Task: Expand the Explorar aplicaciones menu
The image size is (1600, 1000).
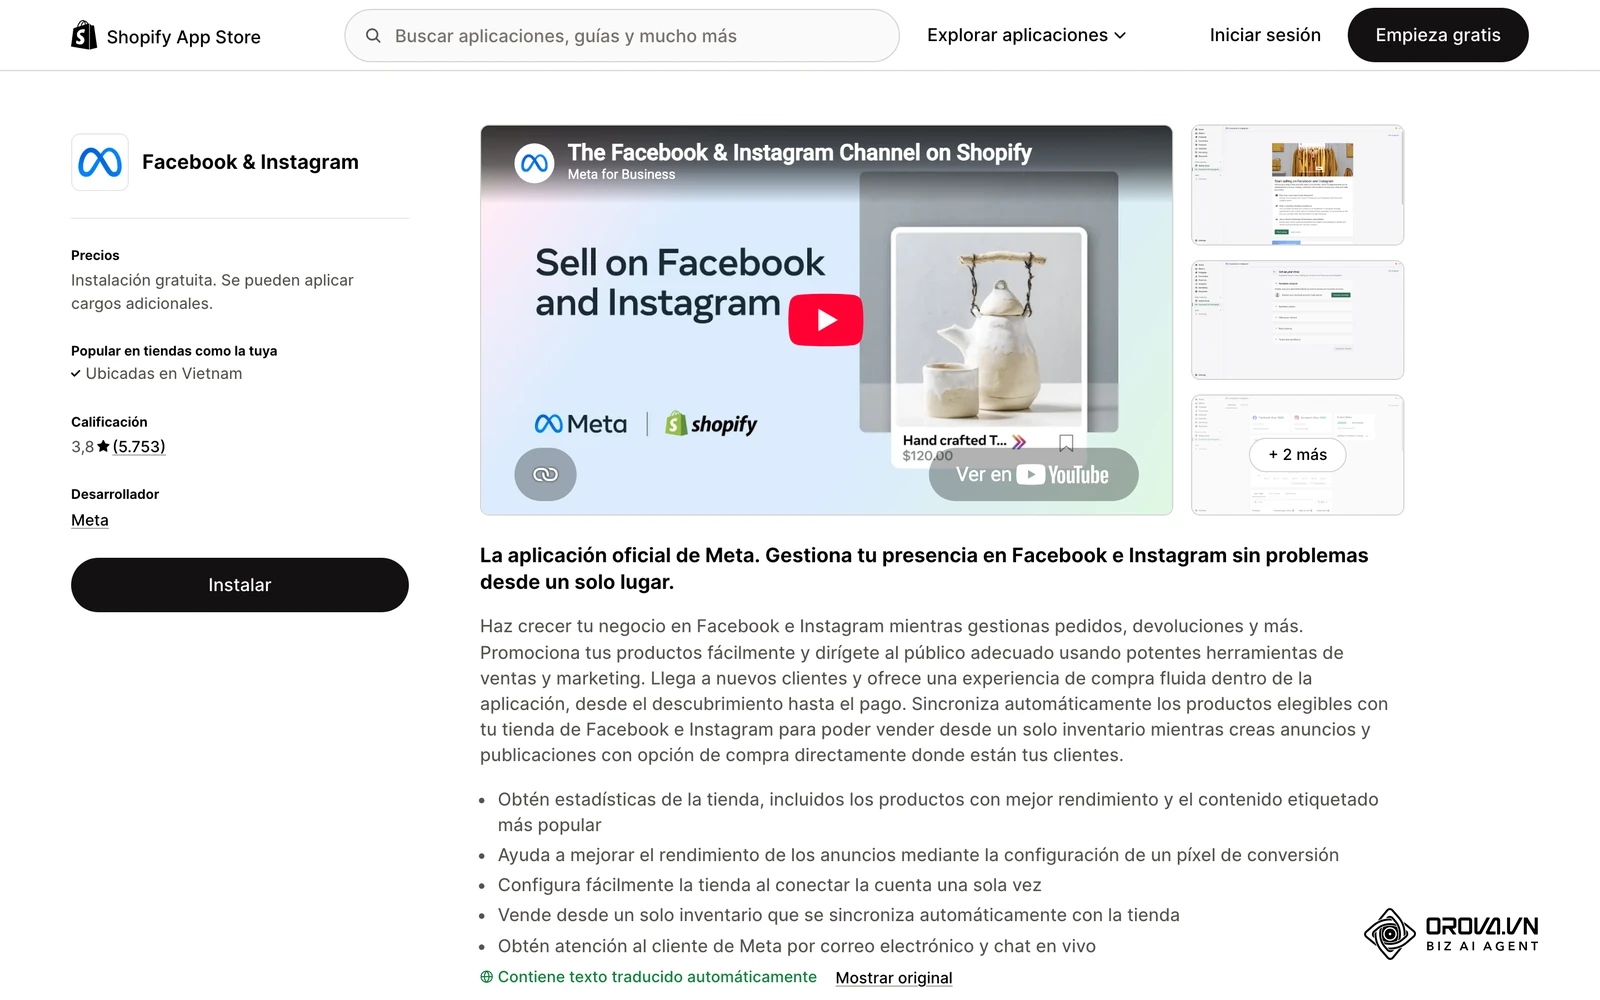Action: tap(1026, 35)
